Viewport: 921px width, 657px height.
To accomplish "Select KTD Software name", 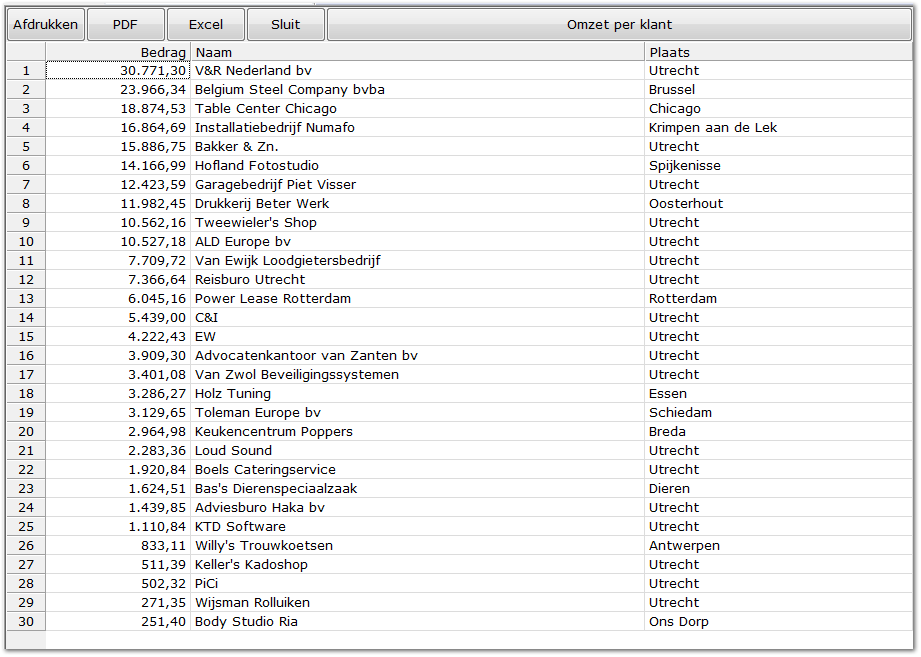I will [418, 526].
